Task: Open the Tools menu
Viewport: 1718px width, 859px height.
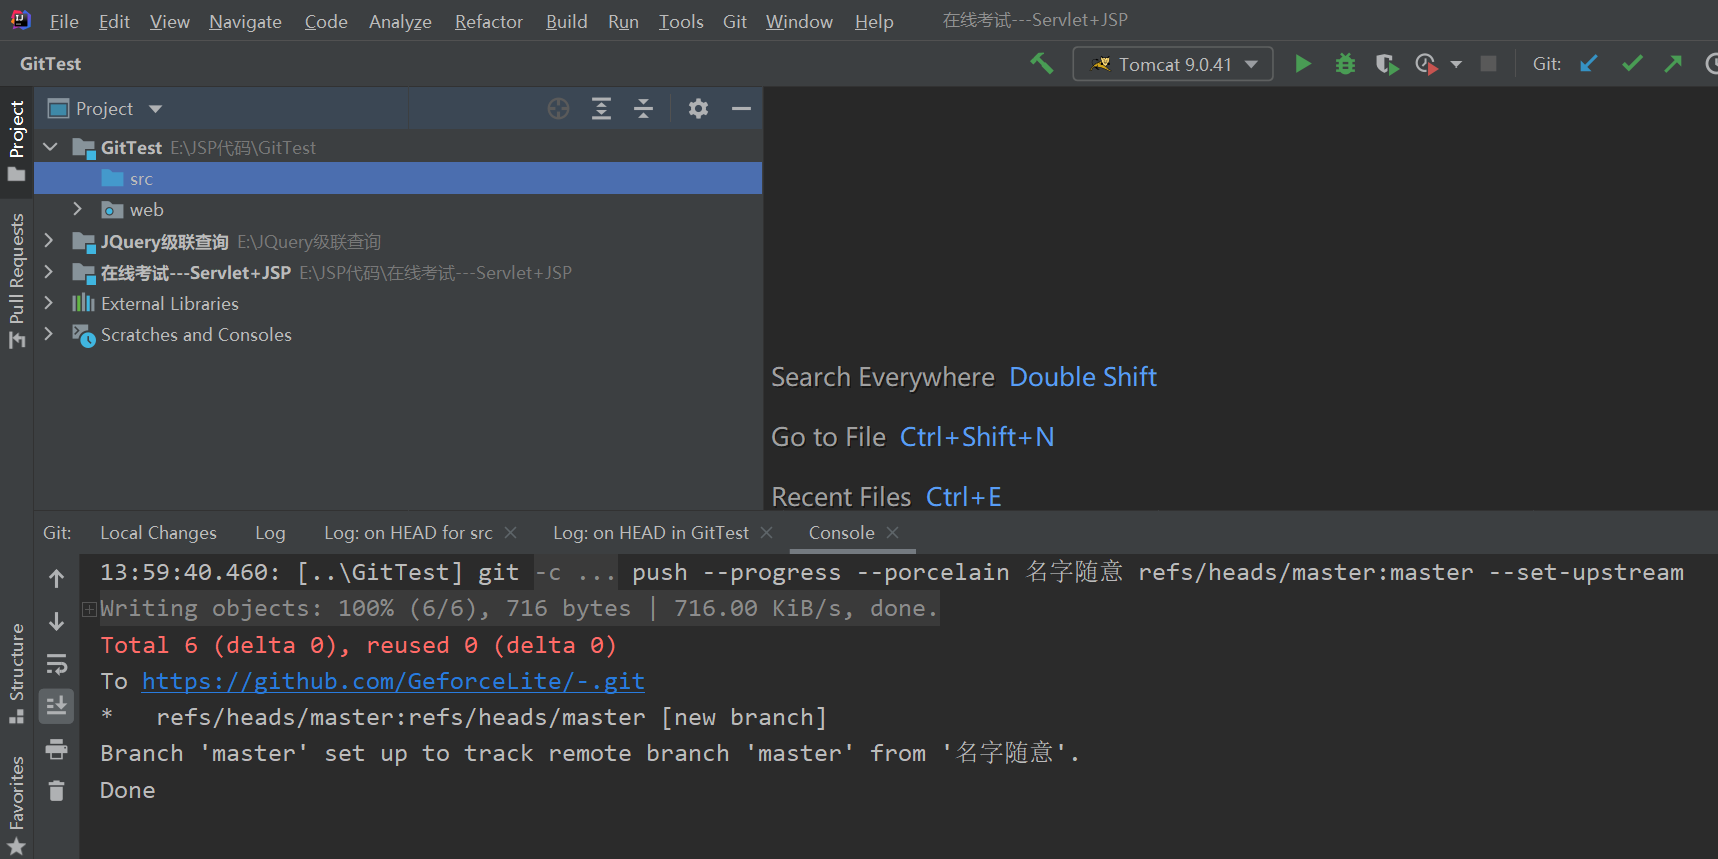Action: click(681, 22)
